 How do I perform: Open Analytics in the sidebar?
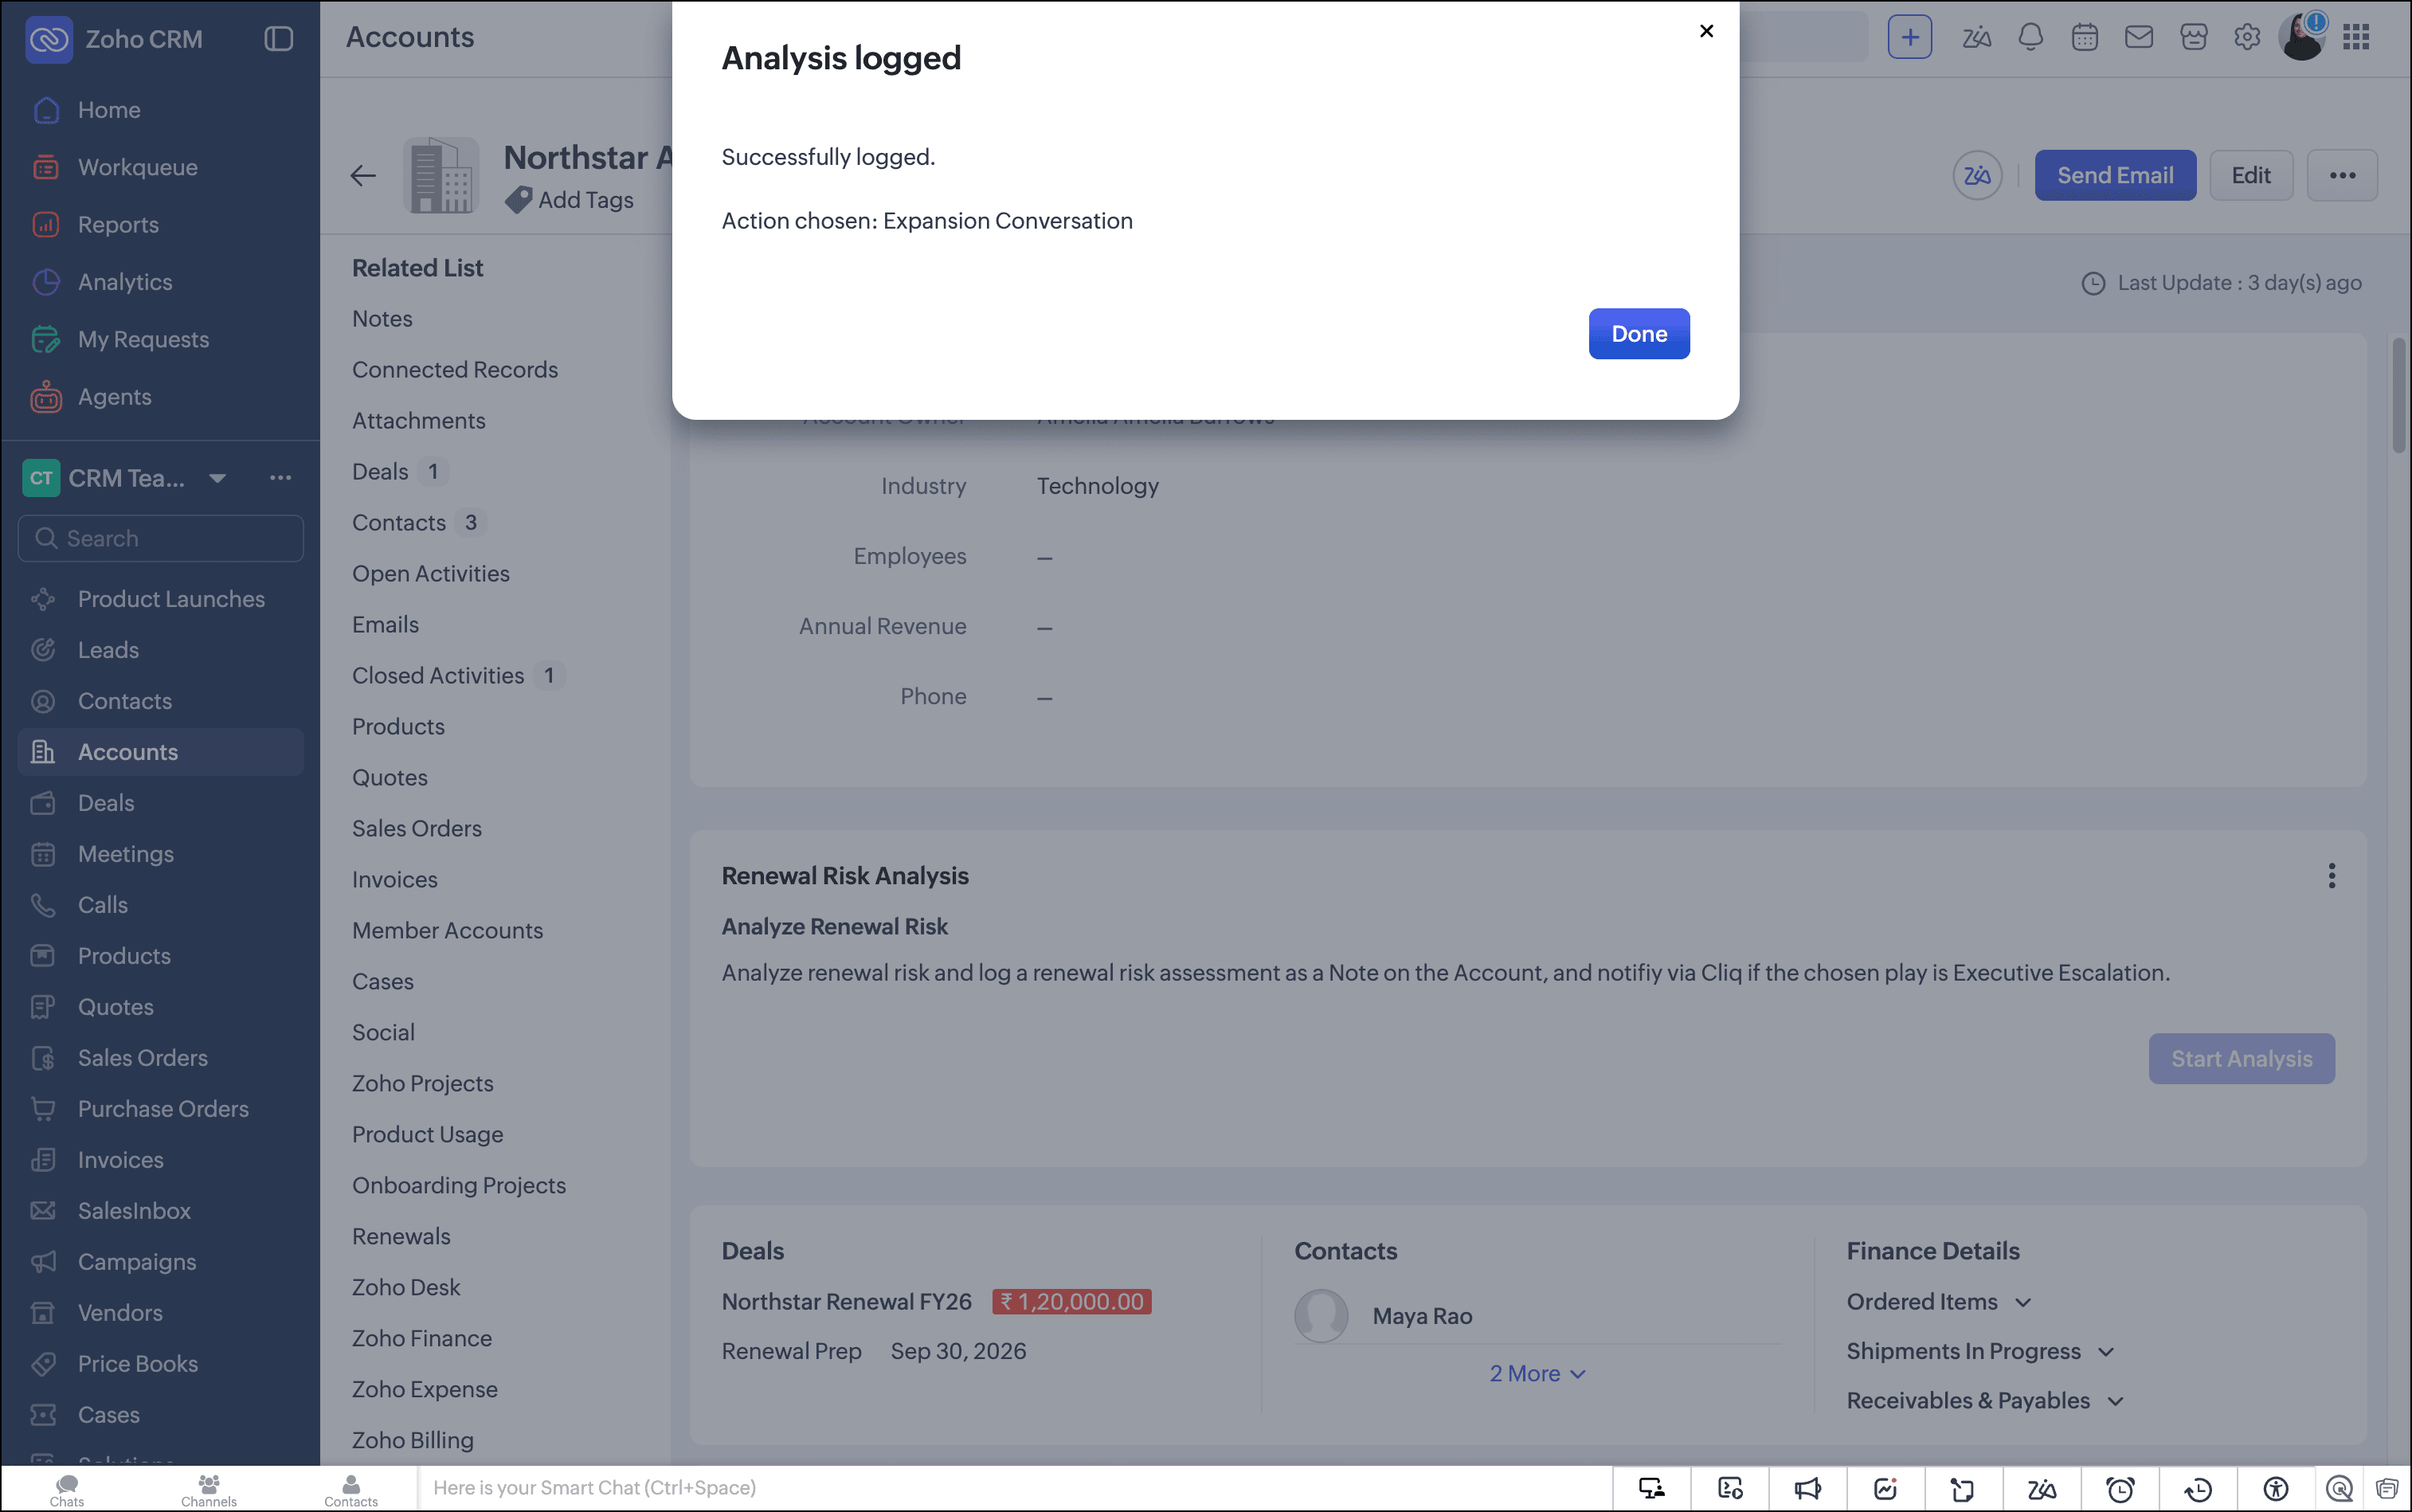[125, 282]
